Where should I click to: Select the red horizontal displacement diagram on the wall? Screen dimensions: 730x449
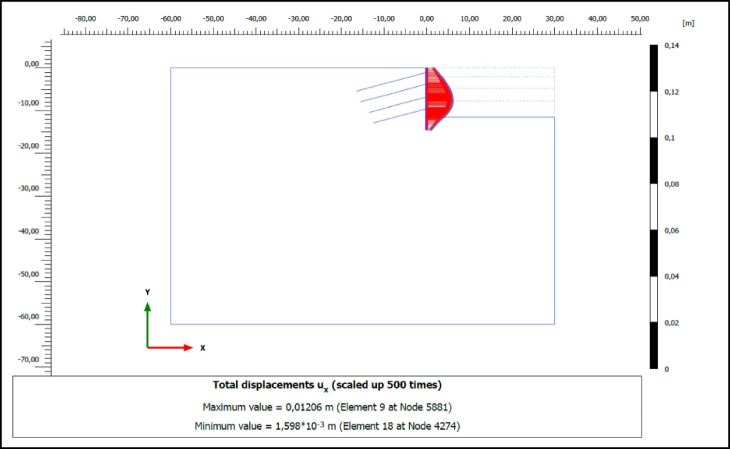pos(439,99)
